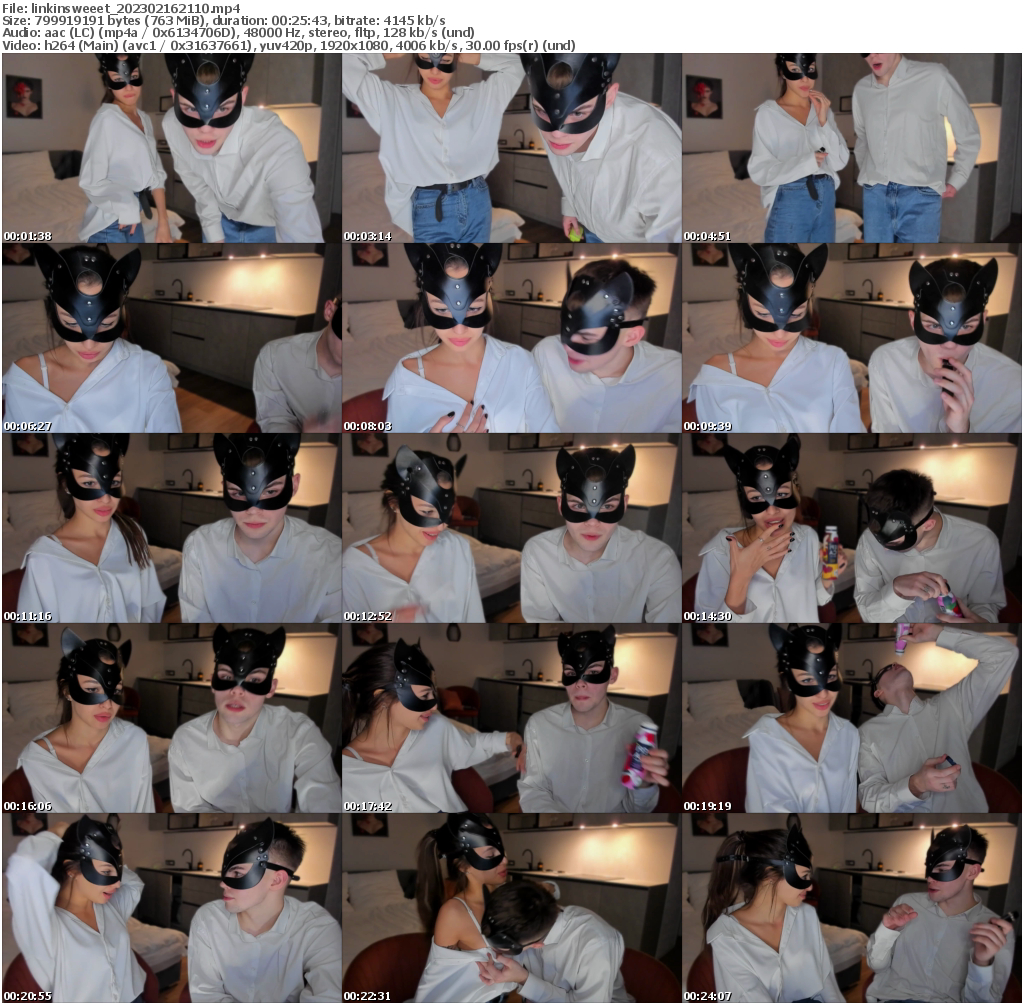Select the 00:08:03 thumbnail

pos(511,338)
